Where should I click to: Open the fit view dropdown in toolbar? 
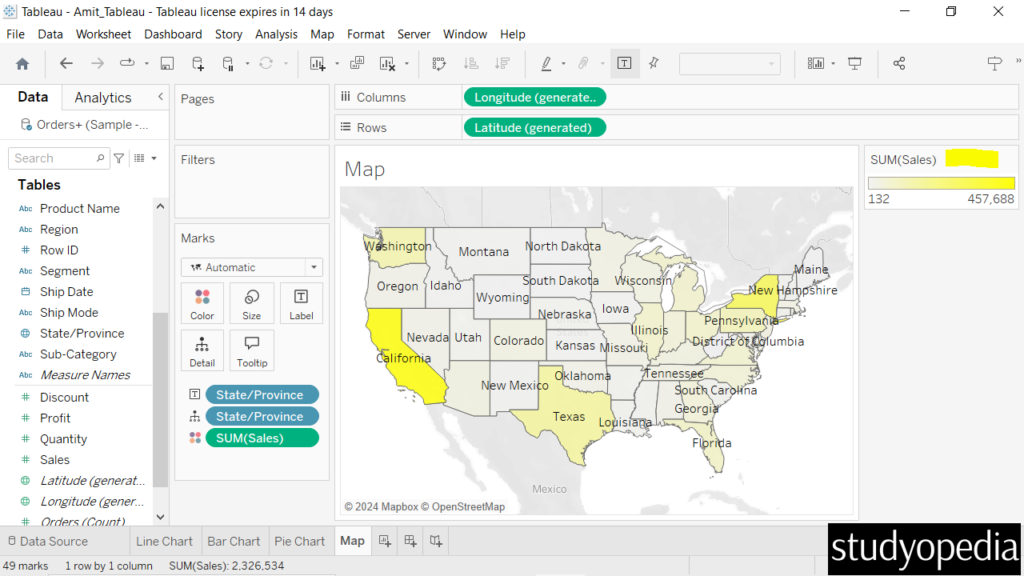729,63
